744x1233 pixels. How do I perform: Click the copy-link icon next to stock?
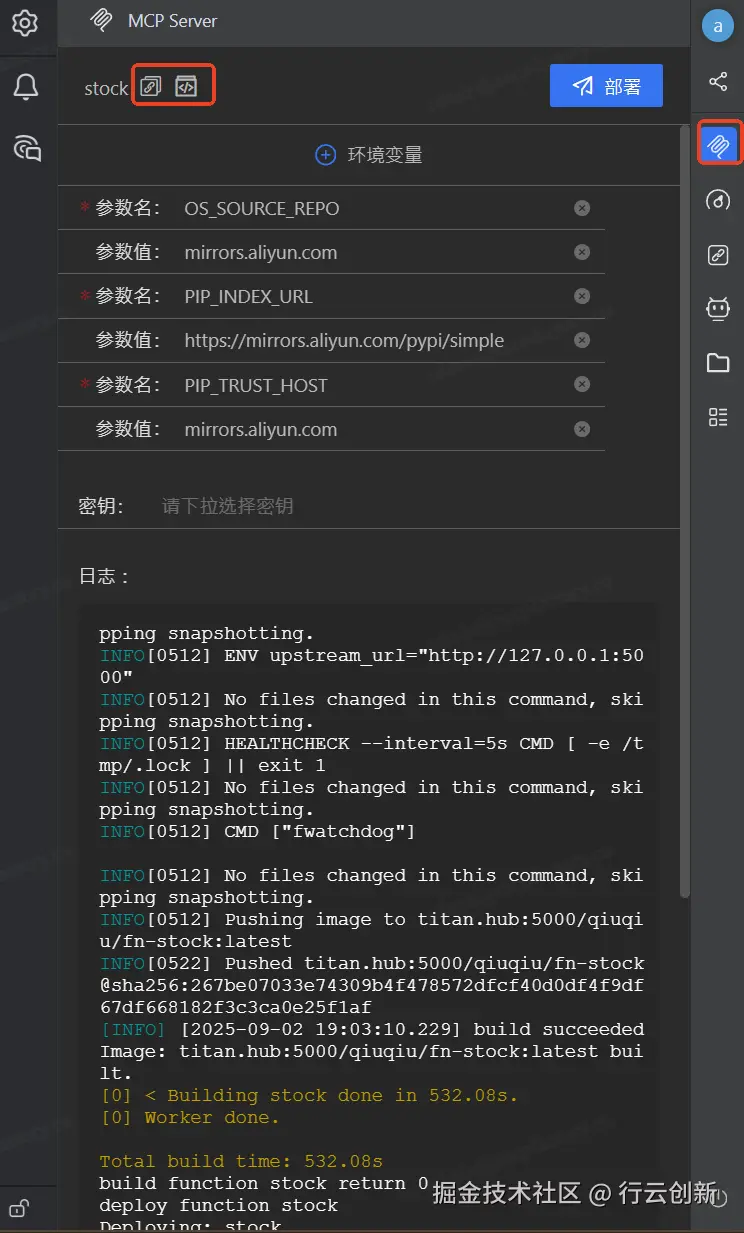pyautogui.click(x=150, y=87)
